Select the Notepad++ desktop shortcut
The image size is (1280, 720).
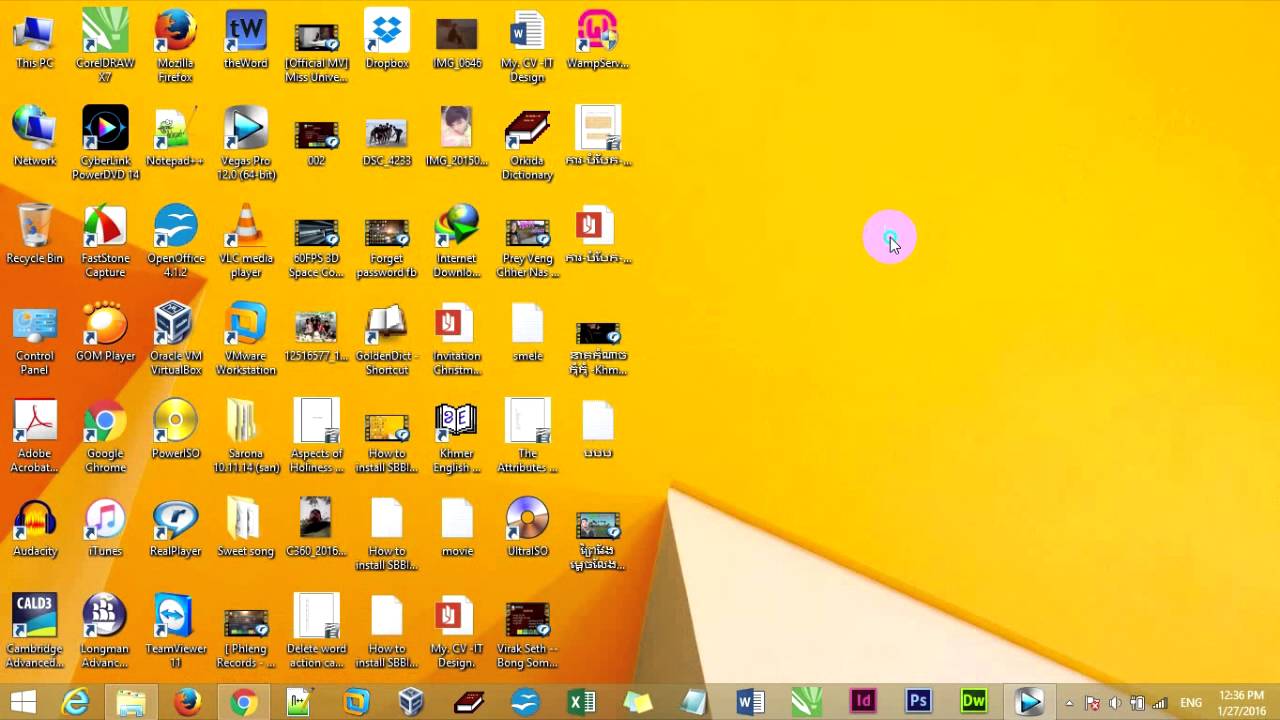(175, 137)
